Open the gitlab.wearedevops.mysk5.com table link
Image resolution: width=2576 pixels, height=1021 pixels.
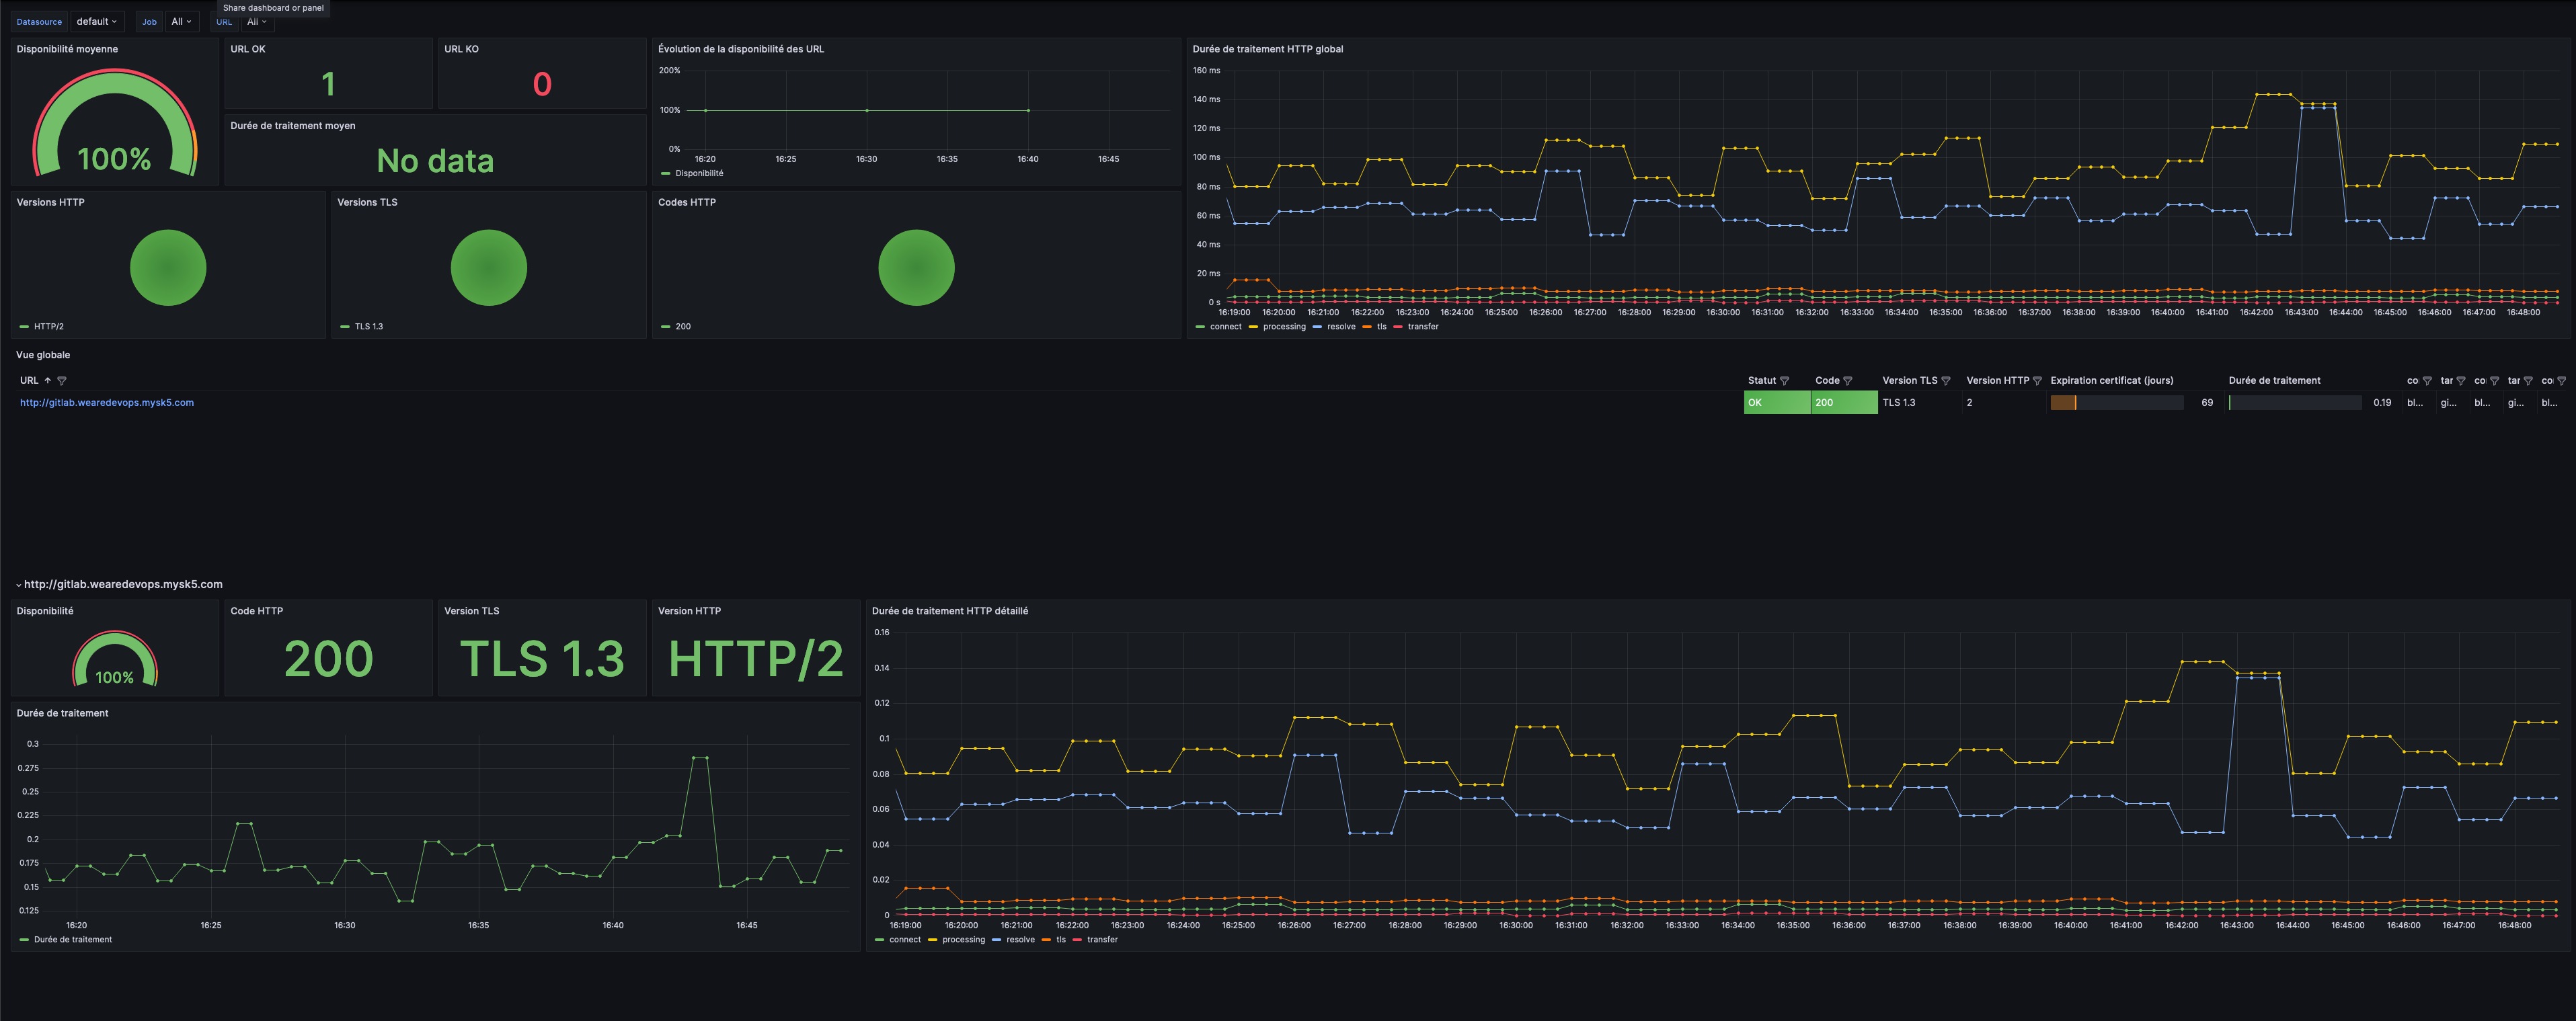coord(107,403)
